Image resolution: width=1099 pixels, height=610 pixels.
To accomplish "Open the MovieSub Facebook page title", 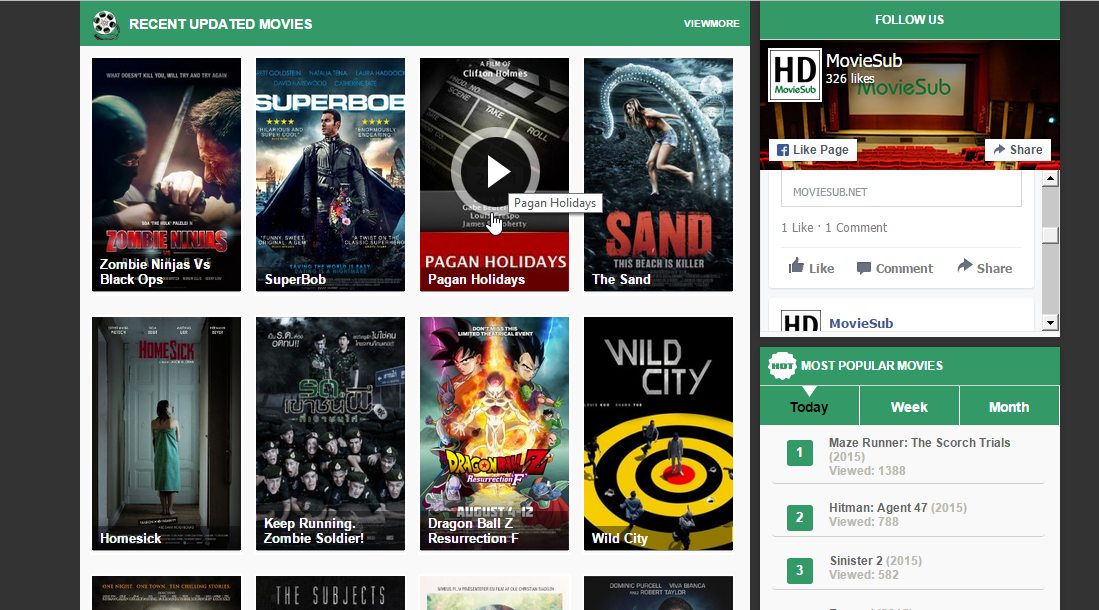I will coord(864,61).
